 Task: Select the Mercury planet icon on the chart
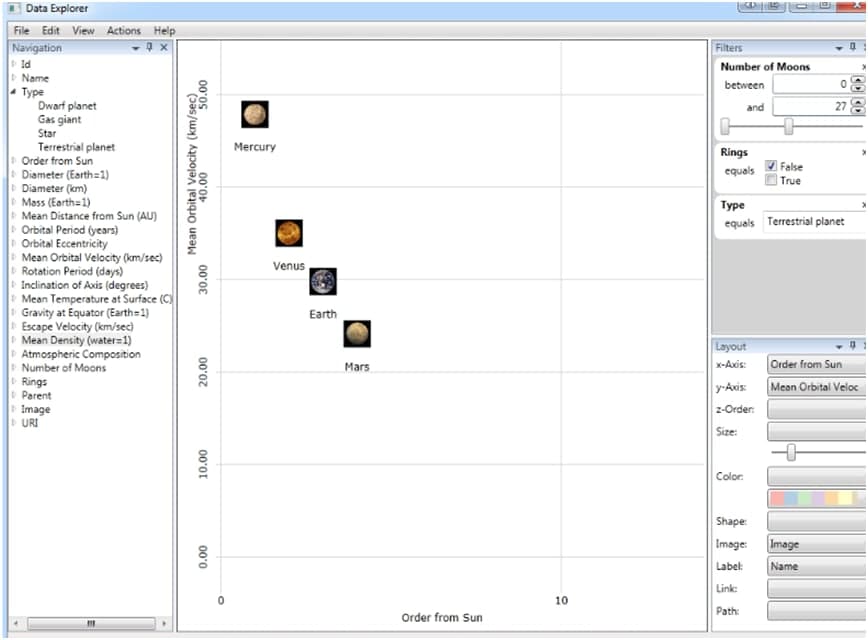click(253, 114)
